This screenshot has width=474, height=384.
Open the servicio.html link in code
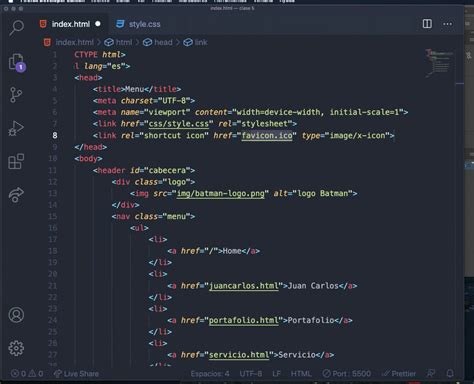(239, 355)
